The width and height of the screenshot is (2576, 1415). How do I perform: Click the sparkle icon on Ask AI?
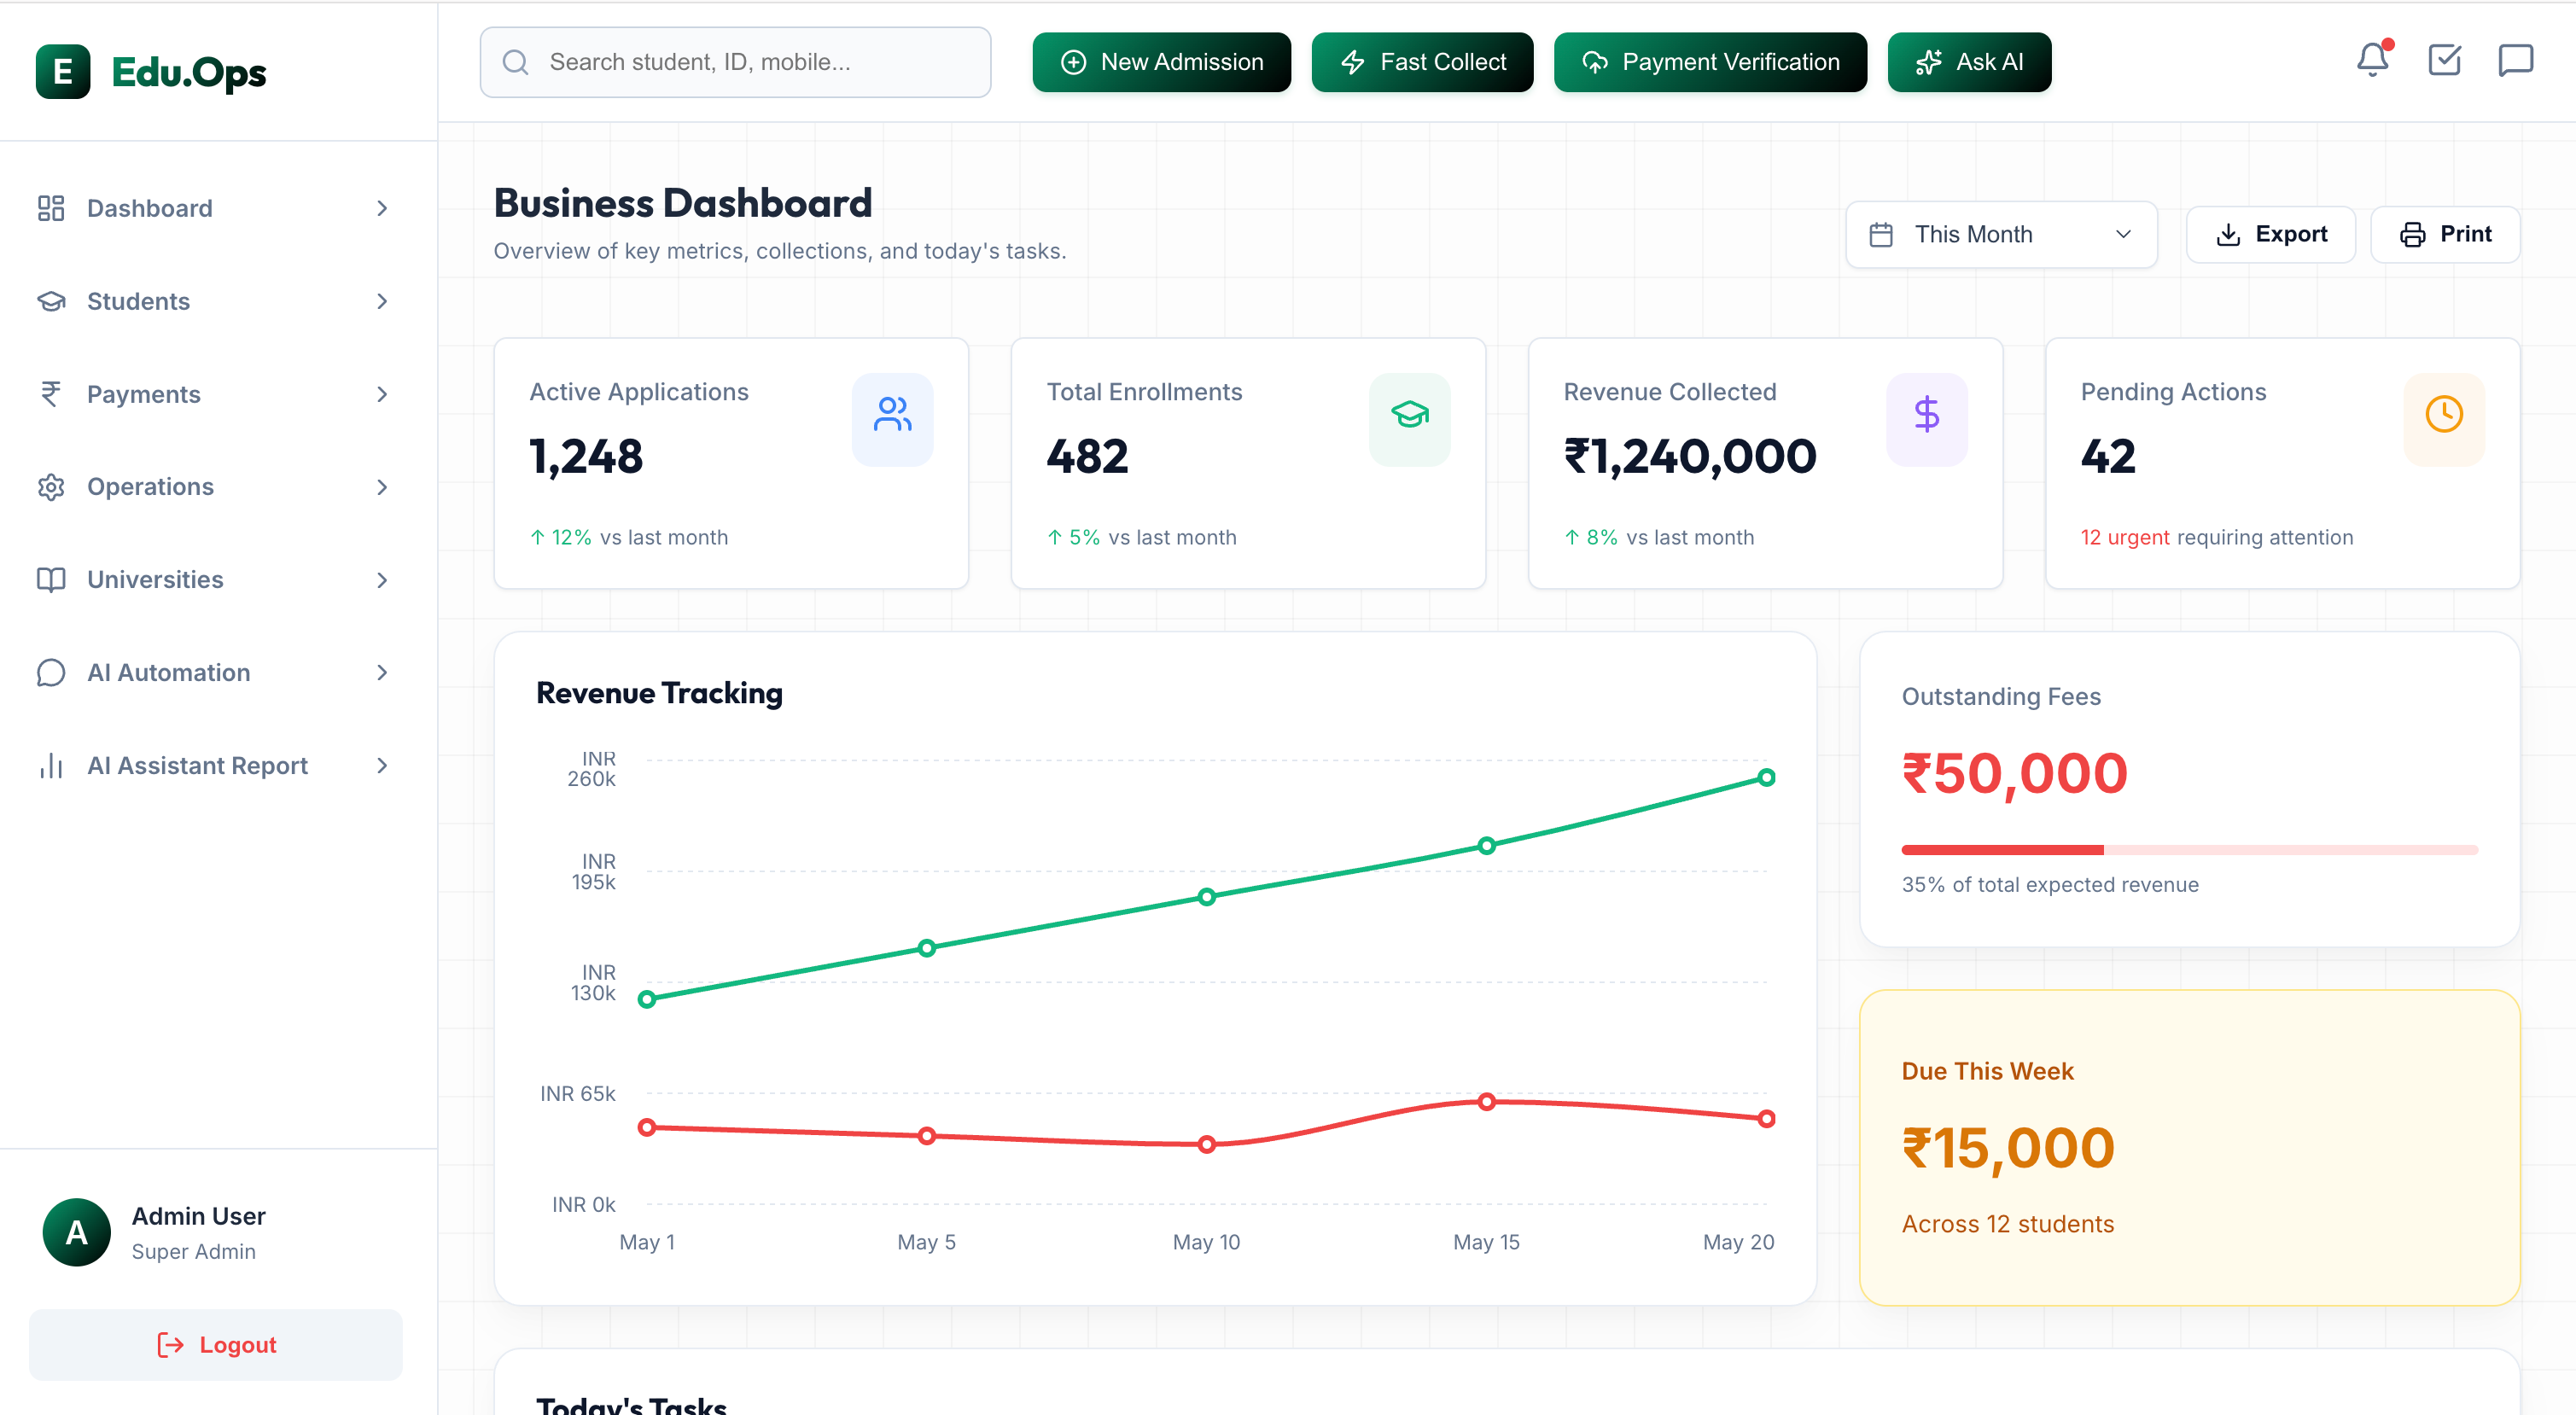pos(1928,62)
